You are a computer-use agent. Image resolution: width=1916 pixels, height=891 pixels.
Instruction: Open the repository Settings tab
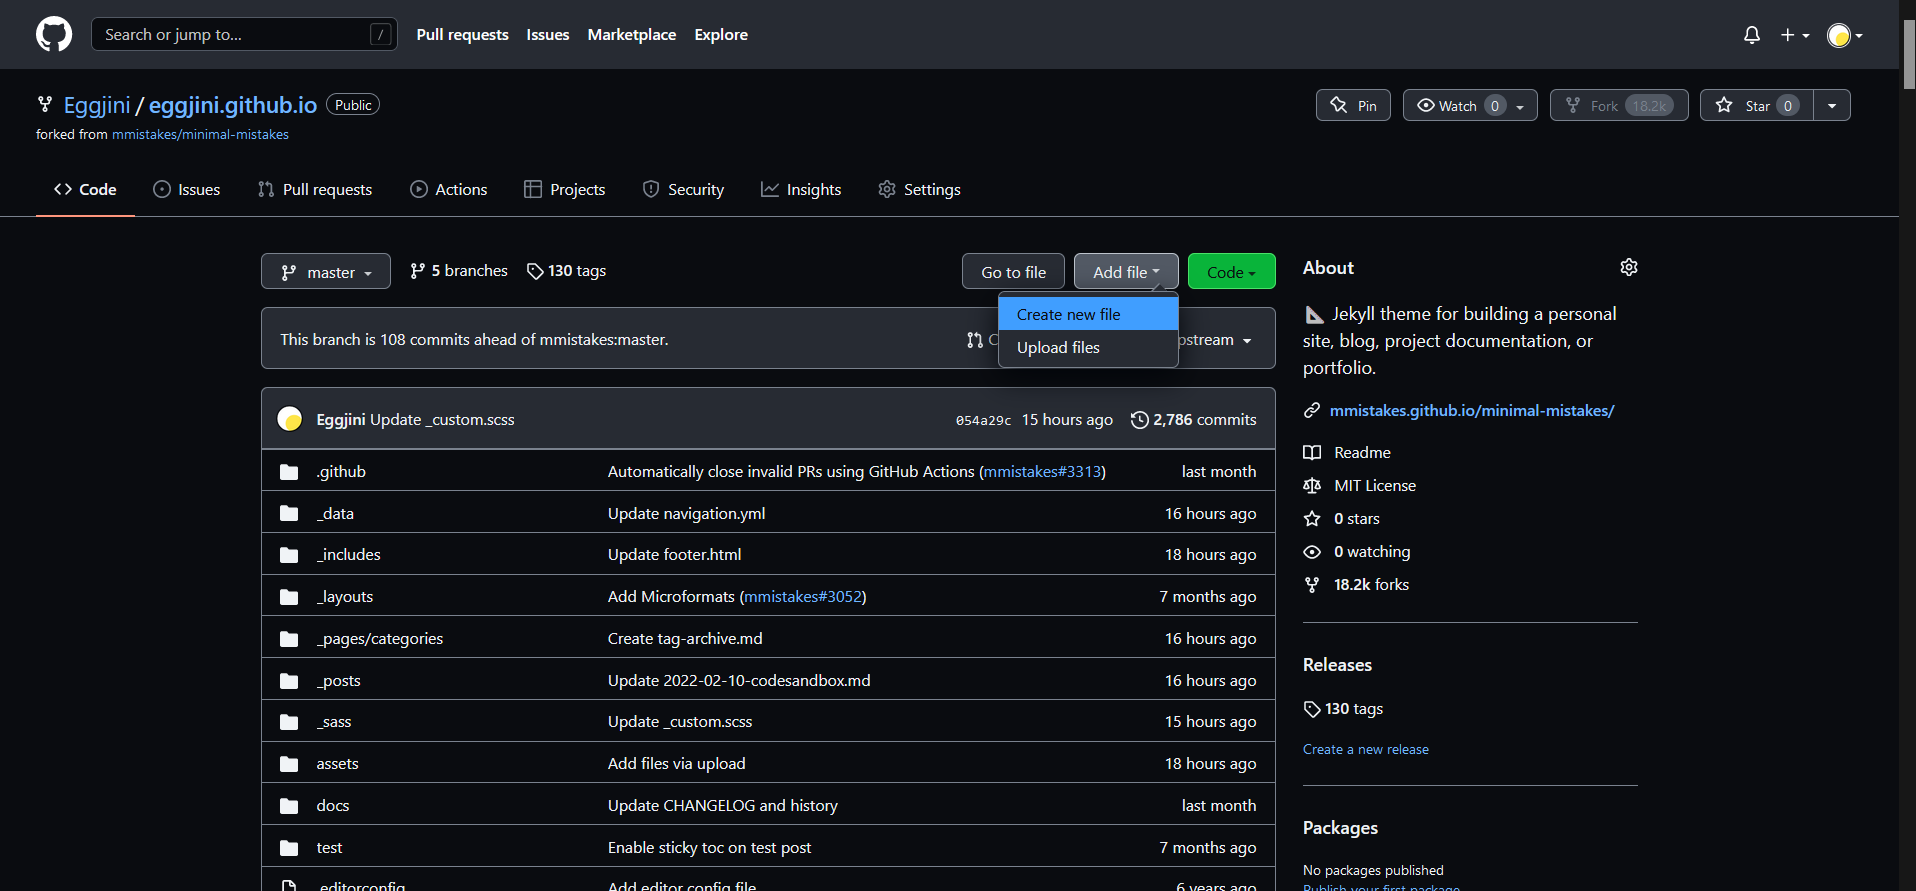coord(919,189)
